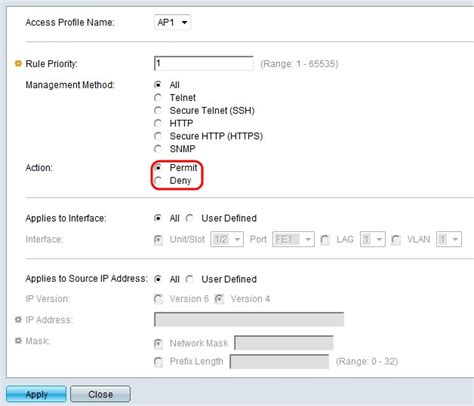Click the "Applies to Interface:" label
The height and width of the screenshot is (406, 474).
tap(66, 218)
